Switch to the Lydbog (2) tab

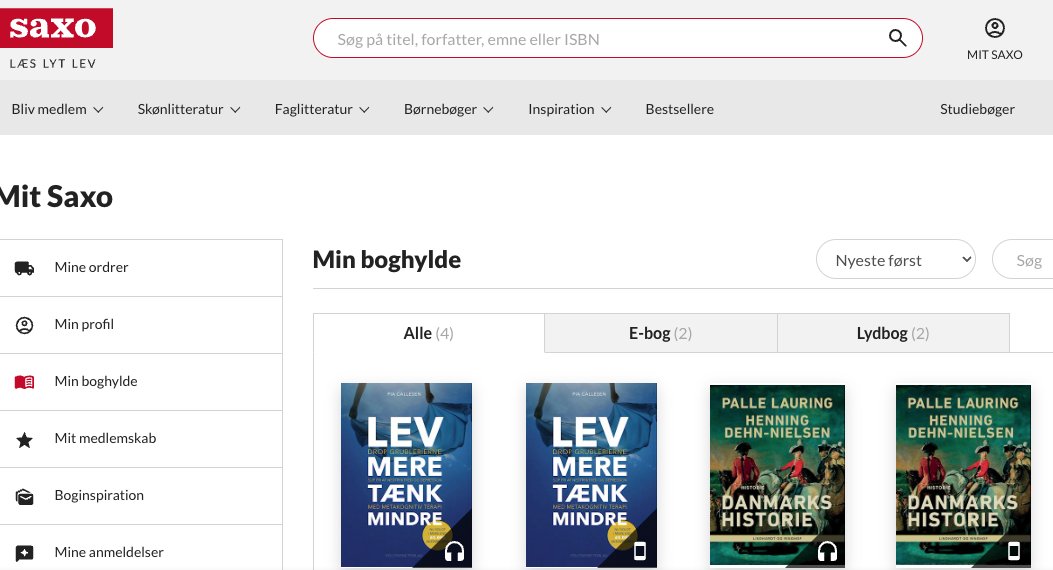(x=892, y=333)
